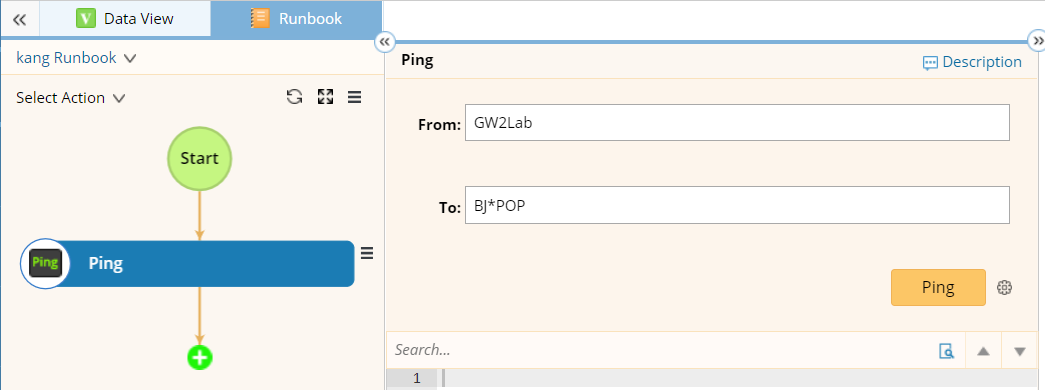Click the search-in-results magnifier icon
The height and width of the screenshot is (390, 1045).
(946, 351)
